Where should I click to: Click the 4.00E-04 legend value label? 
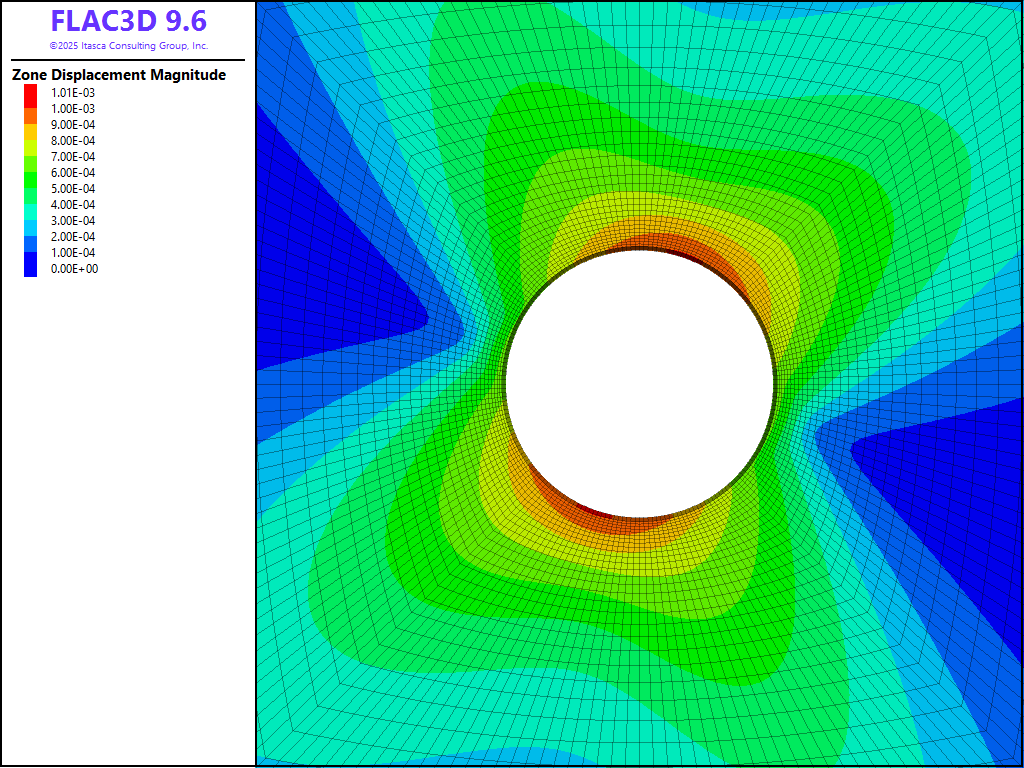click(74, 205)
